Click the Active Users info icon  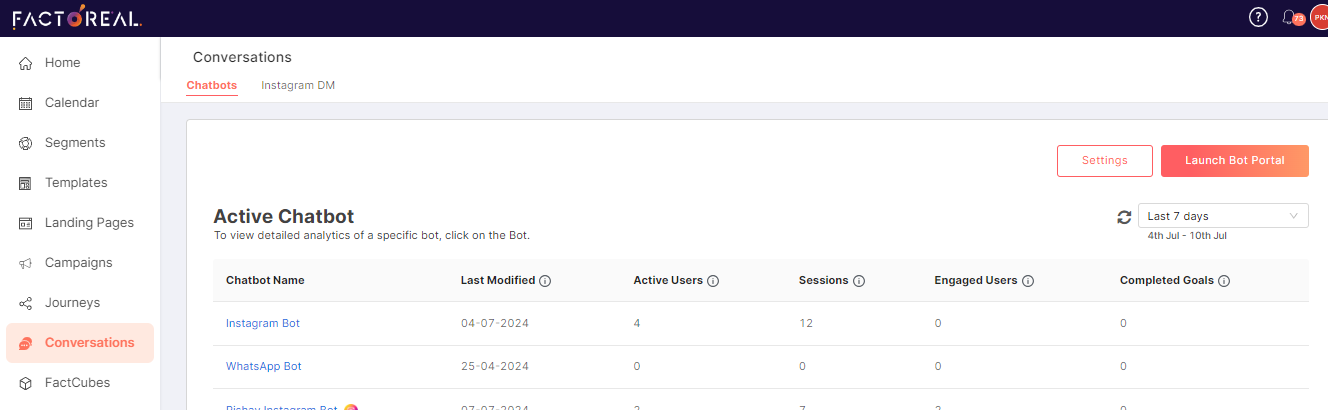713,281
